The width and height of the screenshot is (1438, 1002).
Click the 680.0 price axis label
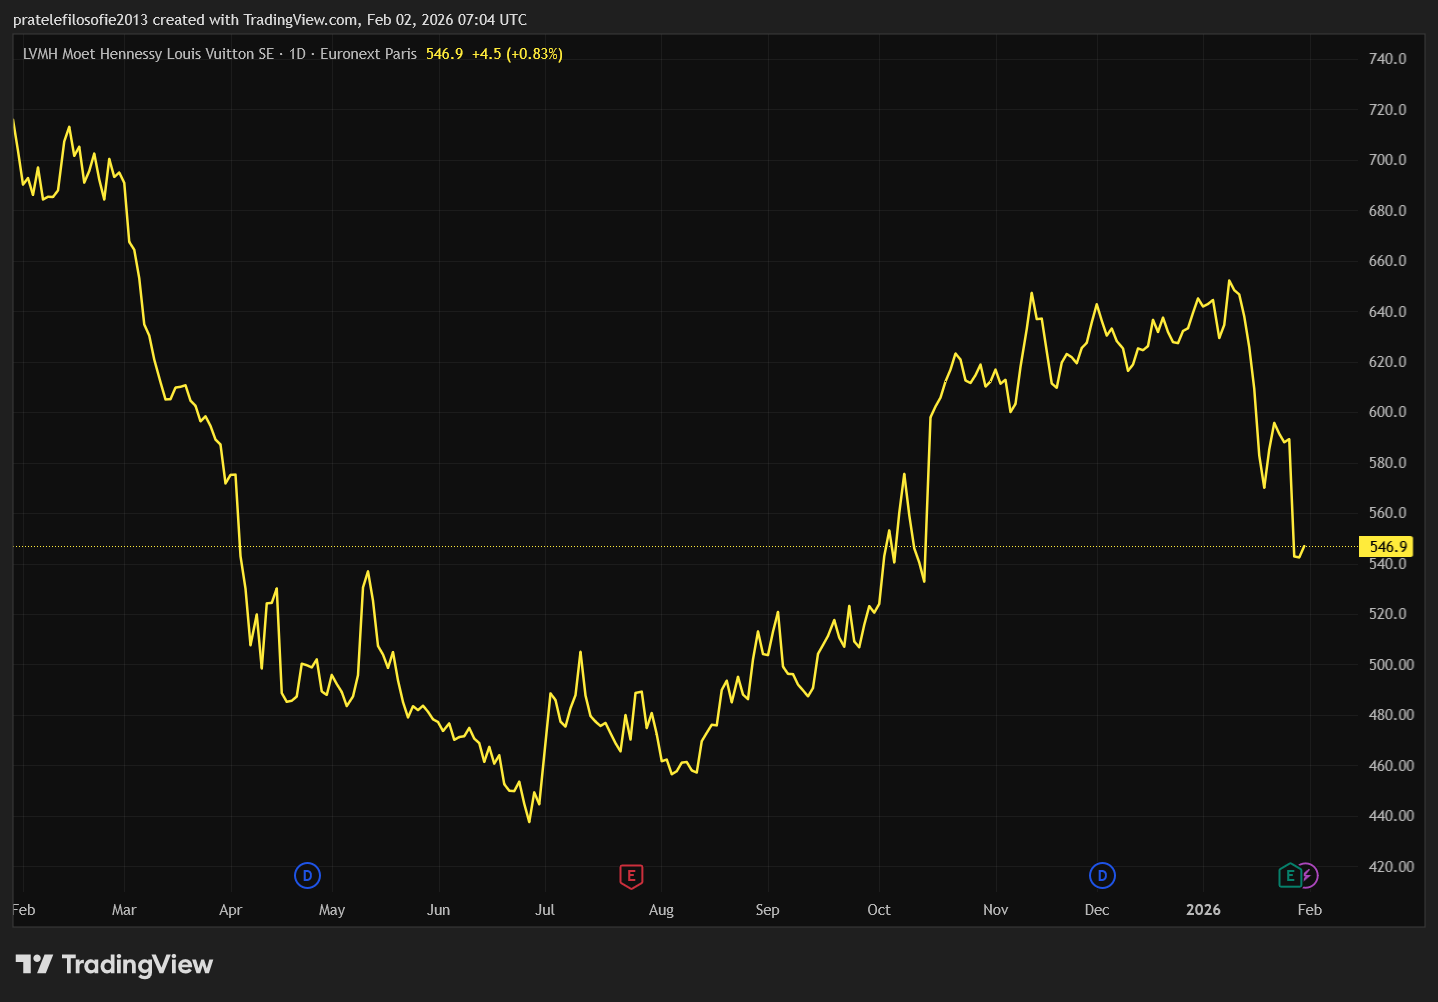click(1387, 210)
